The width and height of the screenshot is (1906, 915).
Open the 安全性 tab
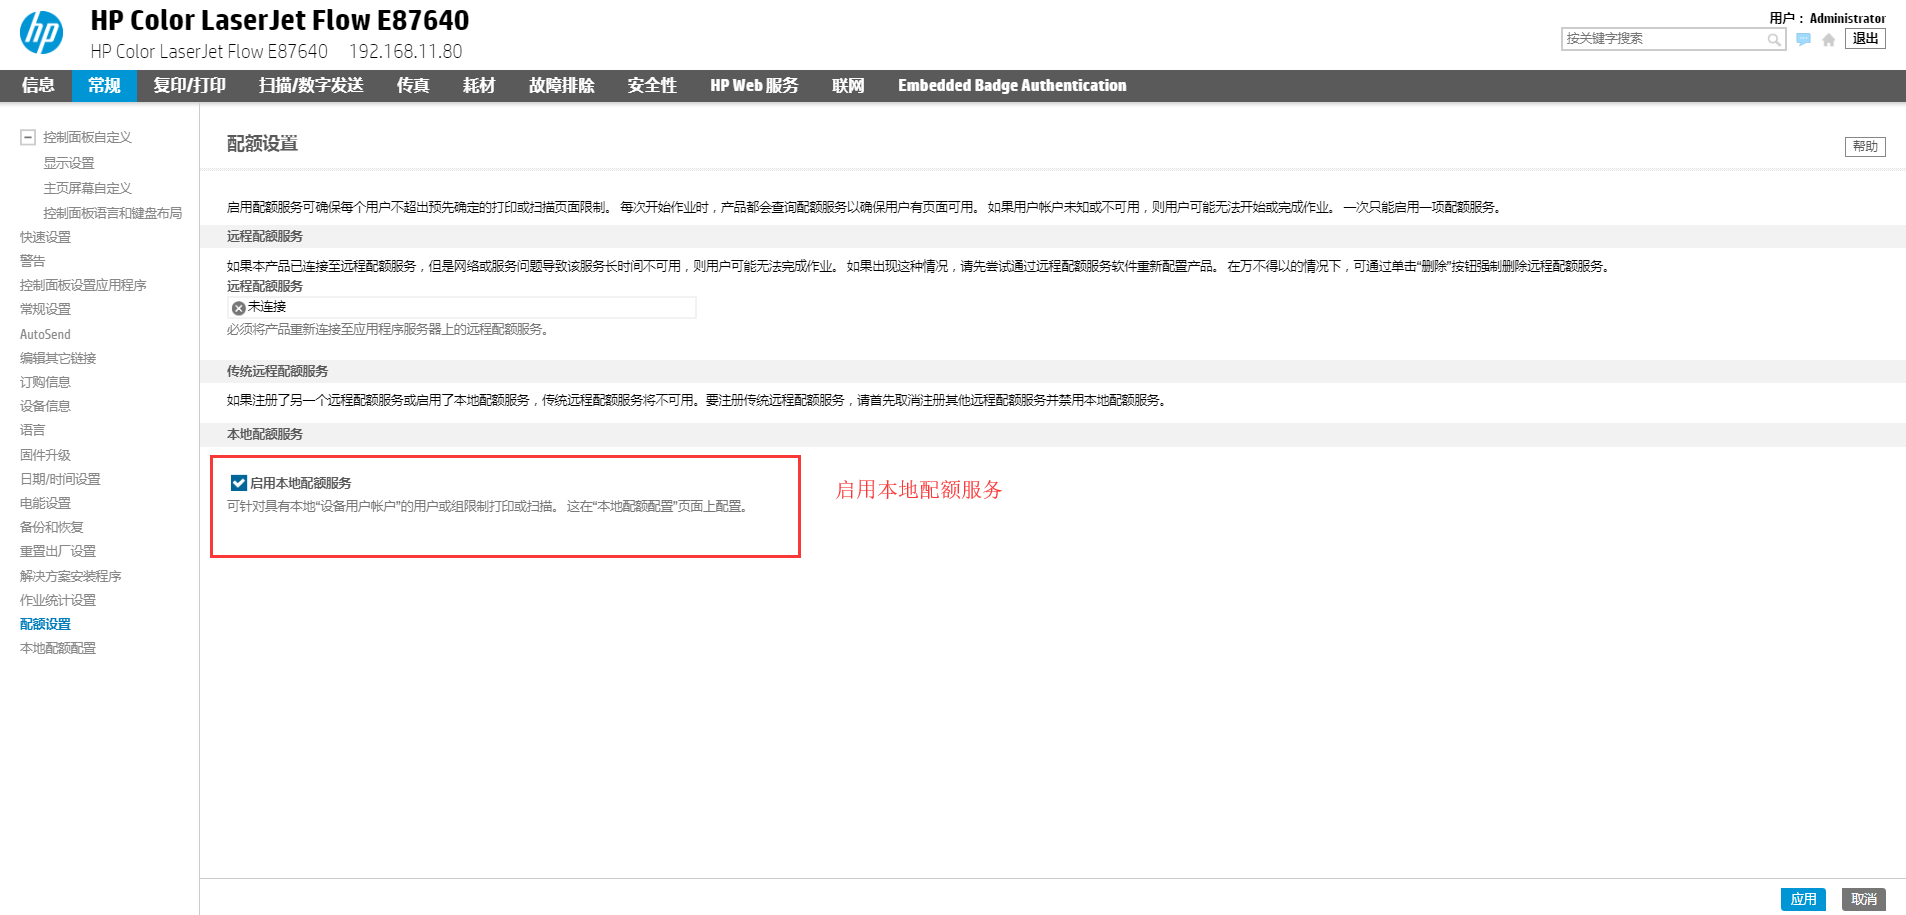[x=652, y=86]
